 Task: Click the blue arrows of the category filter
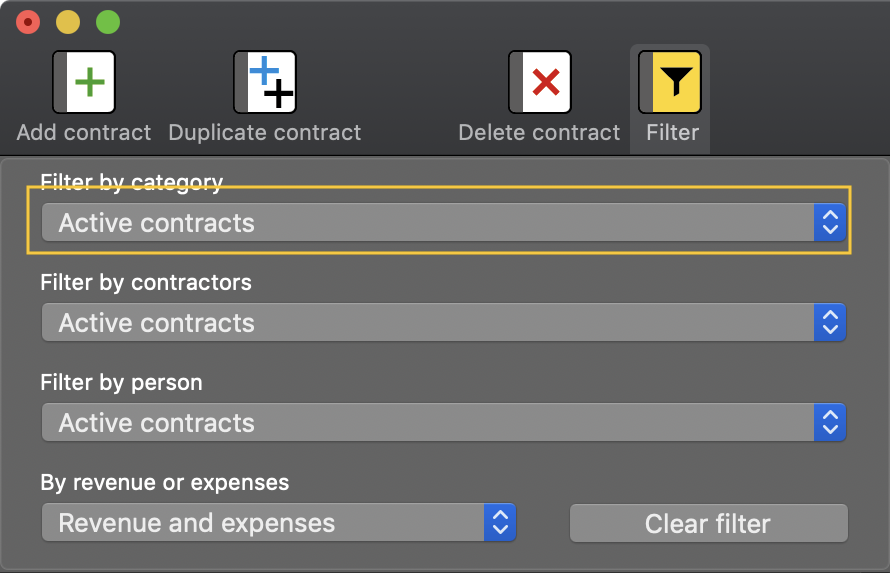(830, 222)
